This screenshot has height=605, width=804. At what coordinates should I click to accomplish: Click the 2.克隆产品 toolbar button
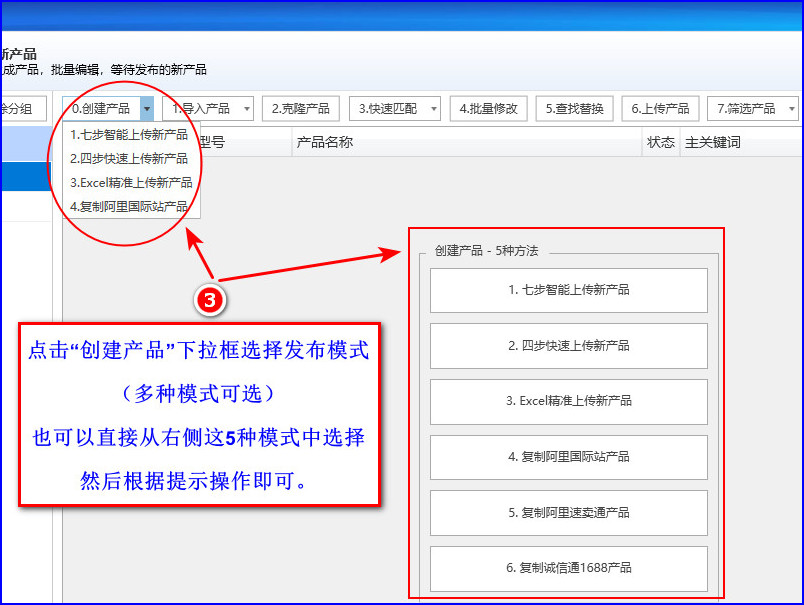tap(300, 109)
